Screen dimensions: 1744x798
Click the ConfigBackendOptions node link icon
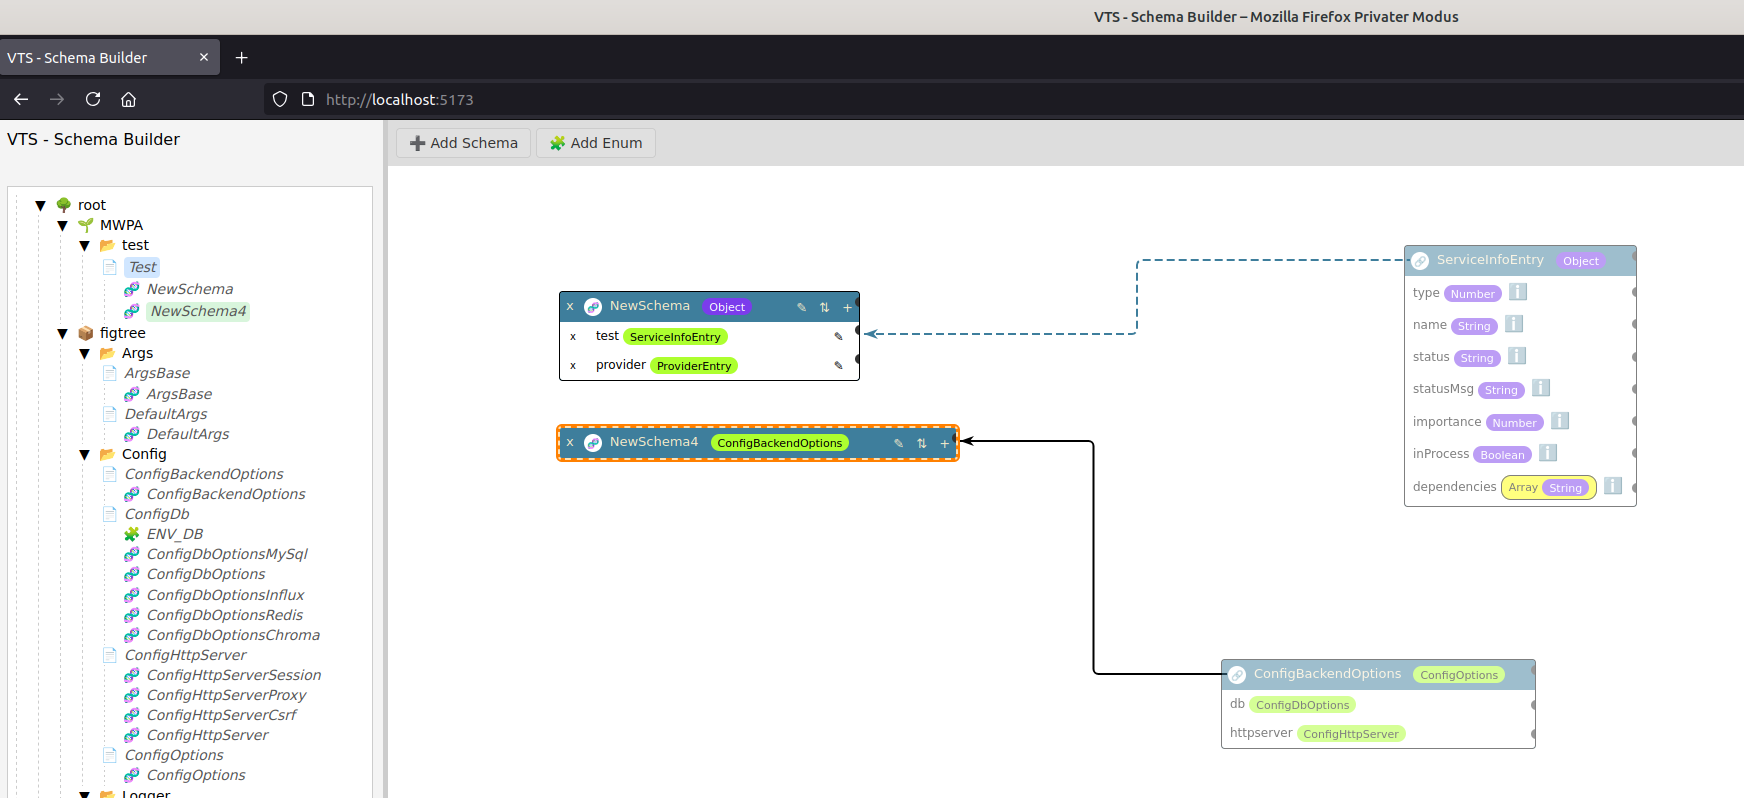point(1237,675)
